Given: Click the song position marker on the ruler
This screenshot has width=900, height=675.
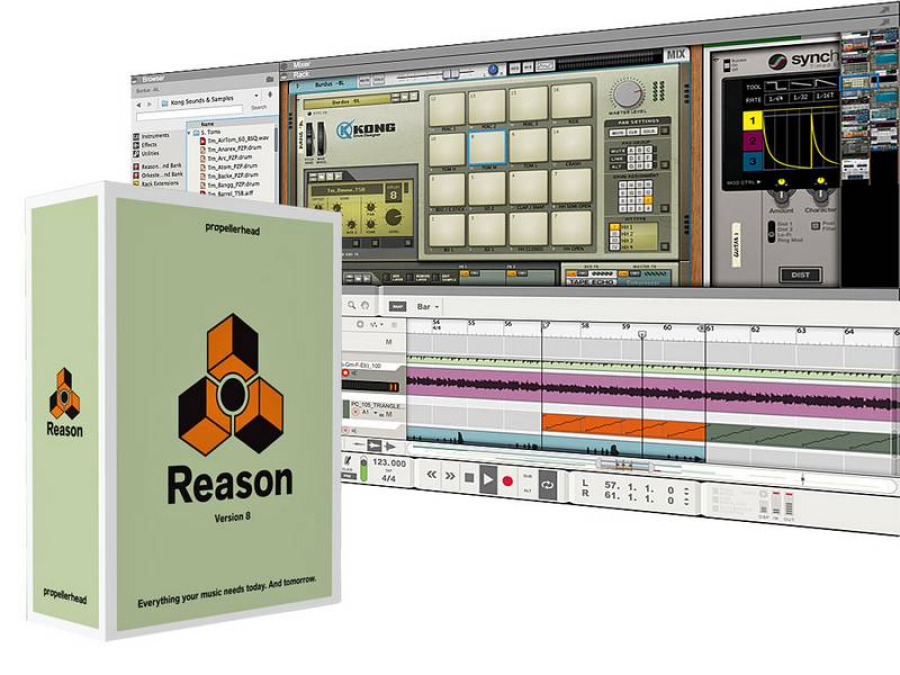Looking at the screenshot, I should point(642,334).
